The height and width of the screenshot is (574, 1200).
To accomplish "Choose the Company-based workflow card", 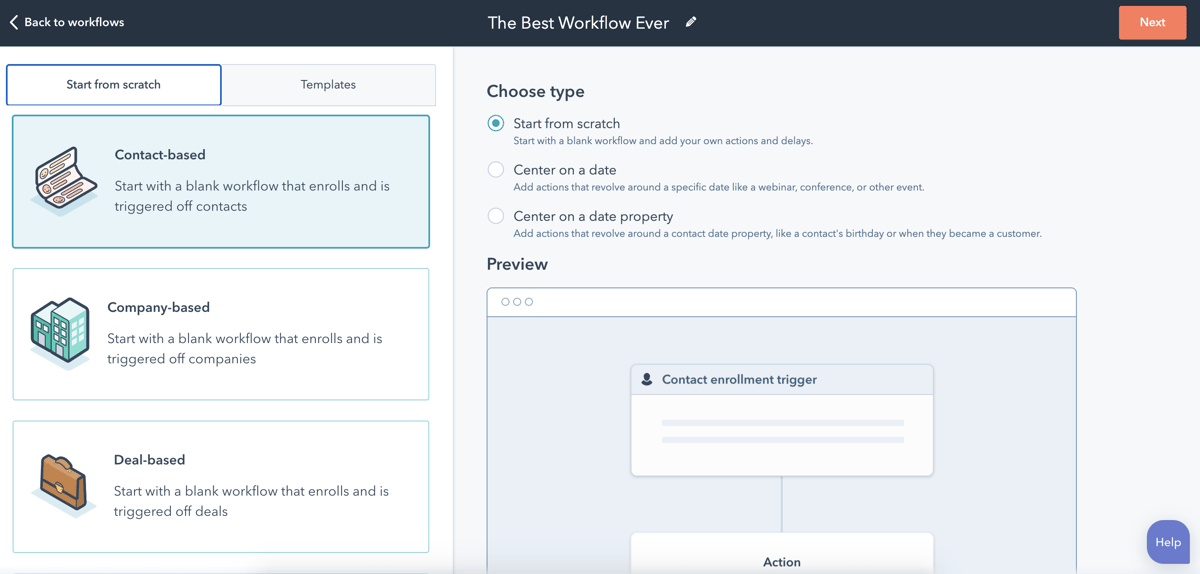I will point(221,334).
